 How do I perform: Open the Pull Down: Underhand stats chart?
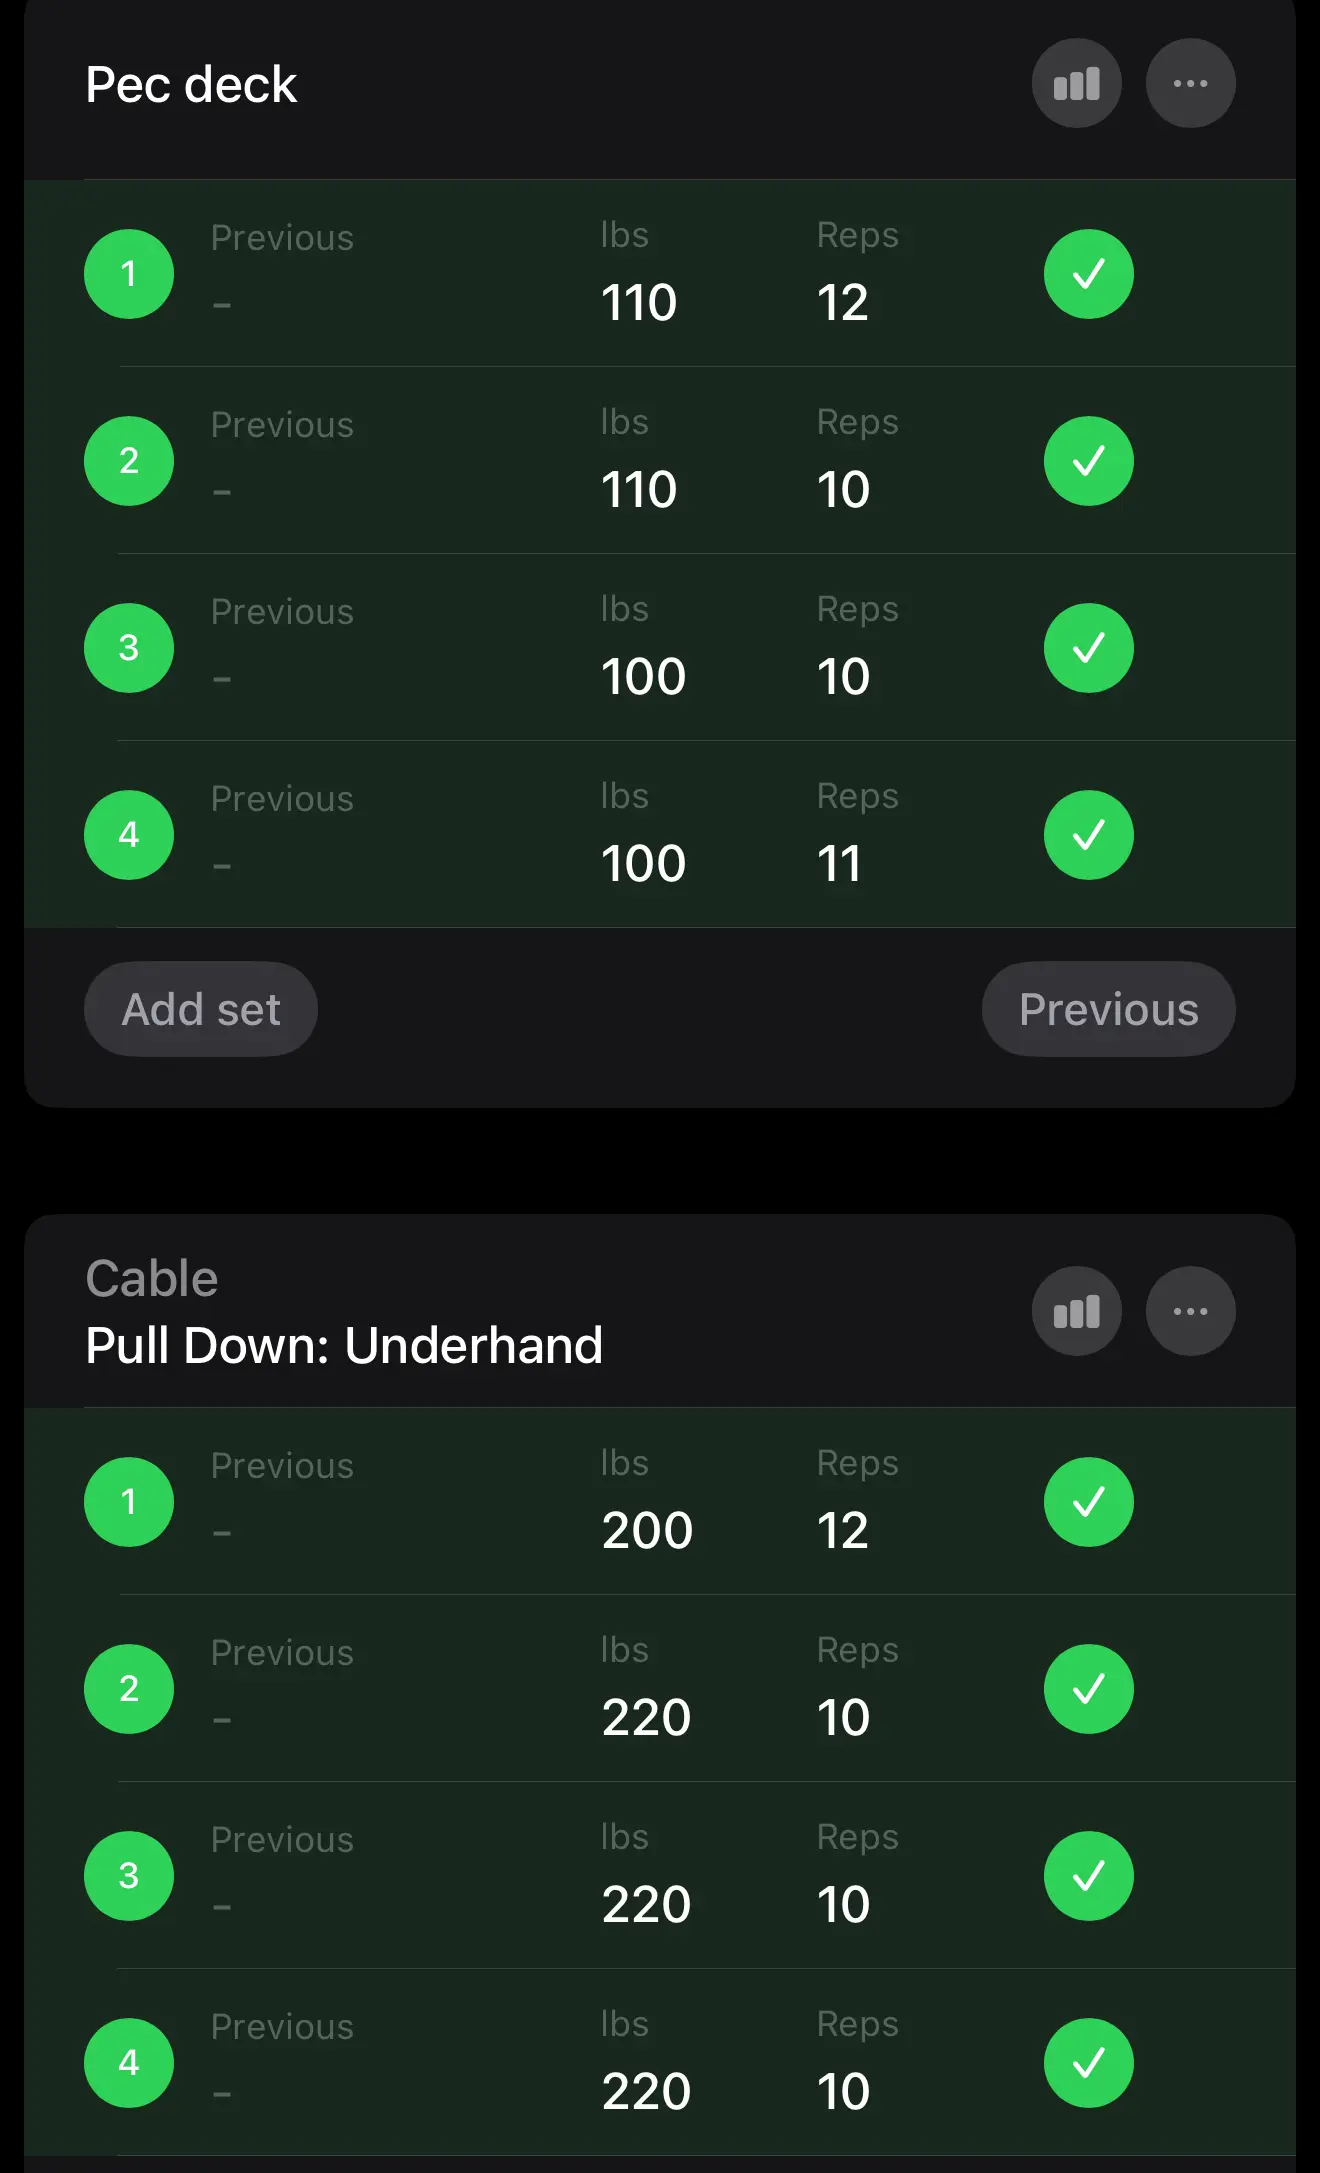tap(1076, 1311)
